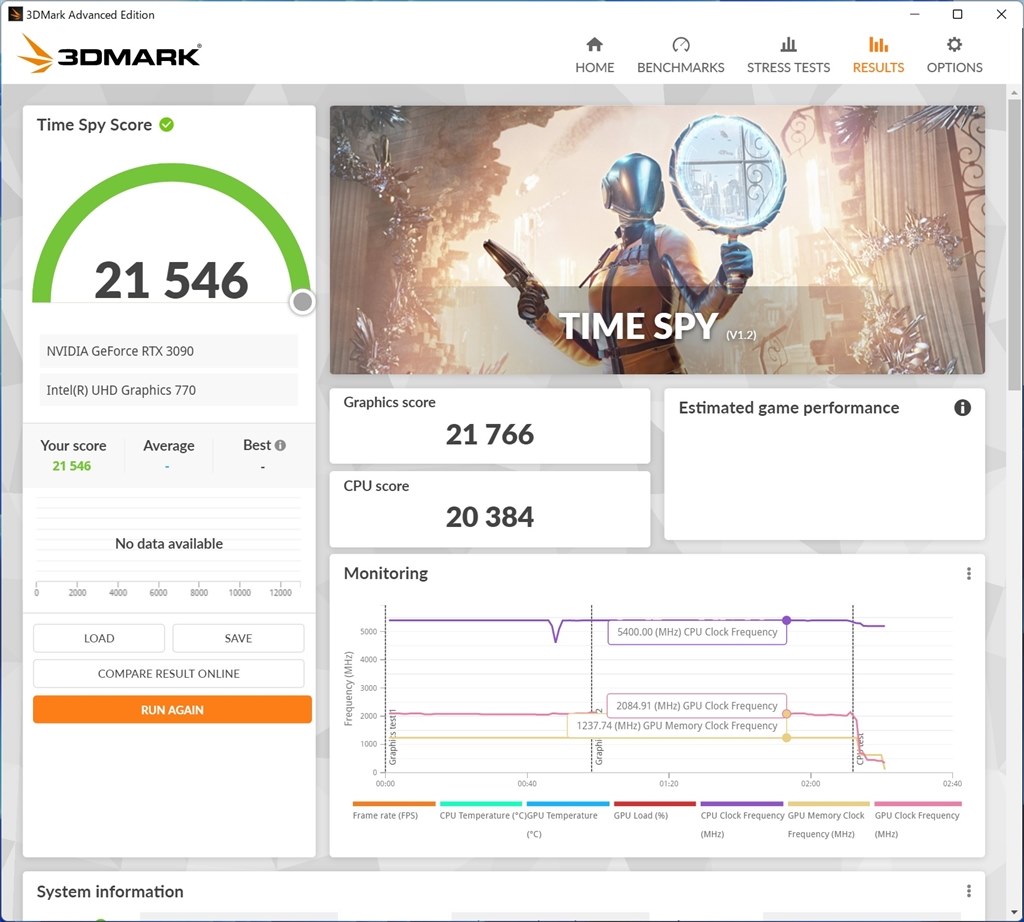Click Intel(R) UHD Graphics 770 entry
This screenshot has height=922, width=1024.
tap(168, 390)
